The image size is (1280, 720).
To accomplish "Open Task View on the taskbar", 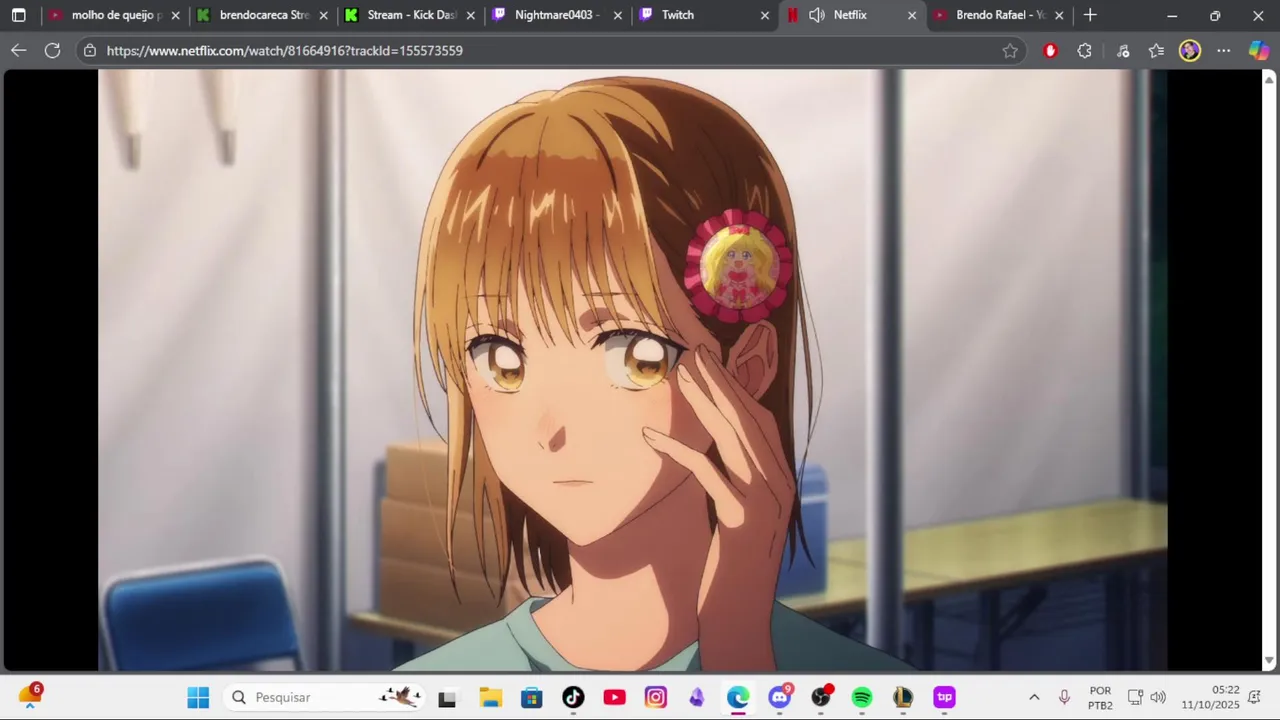I will coord(447,697).
